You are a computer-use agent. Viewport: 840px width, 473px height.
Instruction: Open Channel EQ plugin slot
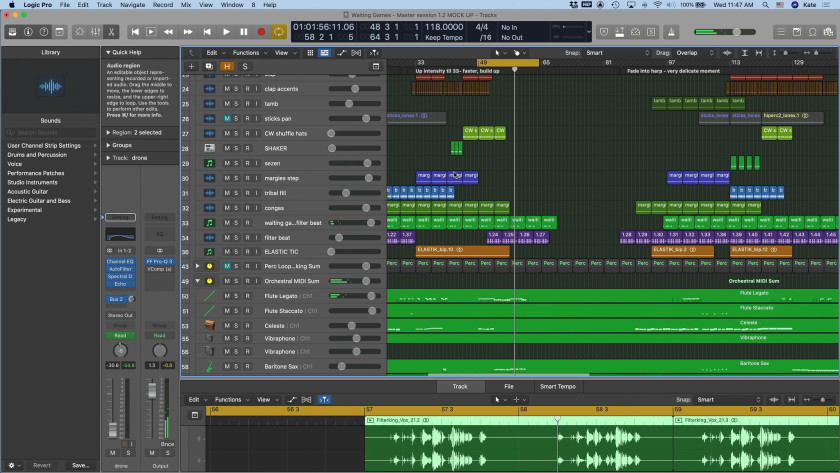pyautogui.click(x=121, y=261)
